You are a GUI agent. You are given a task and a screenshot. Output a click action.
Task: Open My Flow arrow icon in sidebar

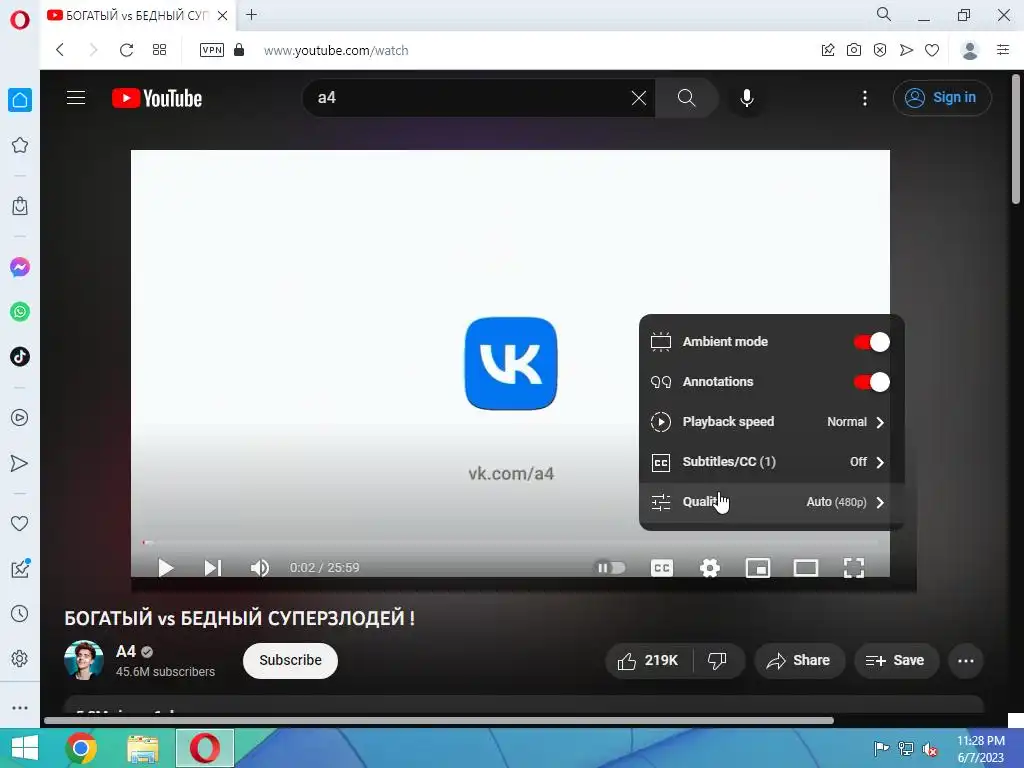(x=20, y=463)
